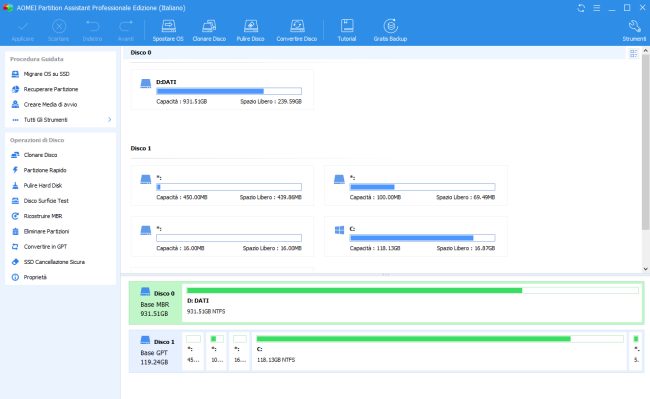This screenshot has width=650, height=399.
Task: Select the 450.00MB partition card
Action: pyautogui.click(x=222, y=186)
